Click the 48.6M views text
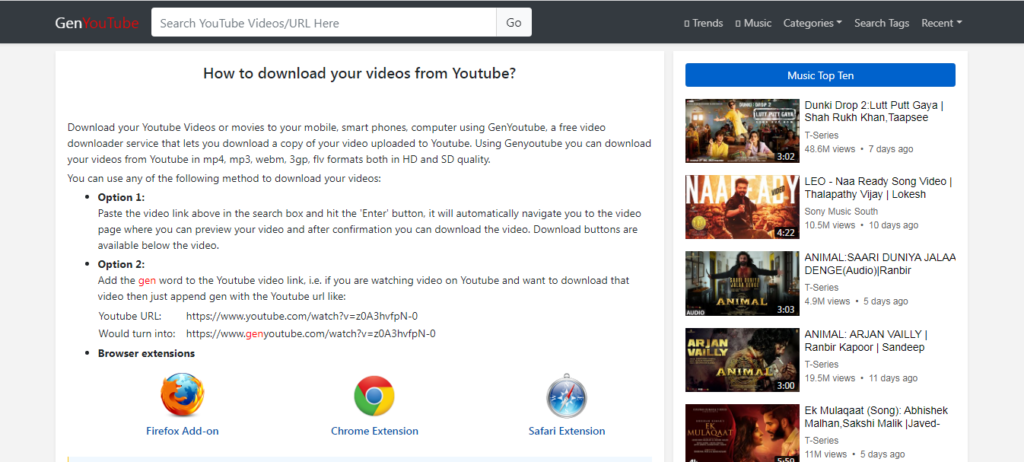This screenshot has width=1024, height=462. coord(829,149)
